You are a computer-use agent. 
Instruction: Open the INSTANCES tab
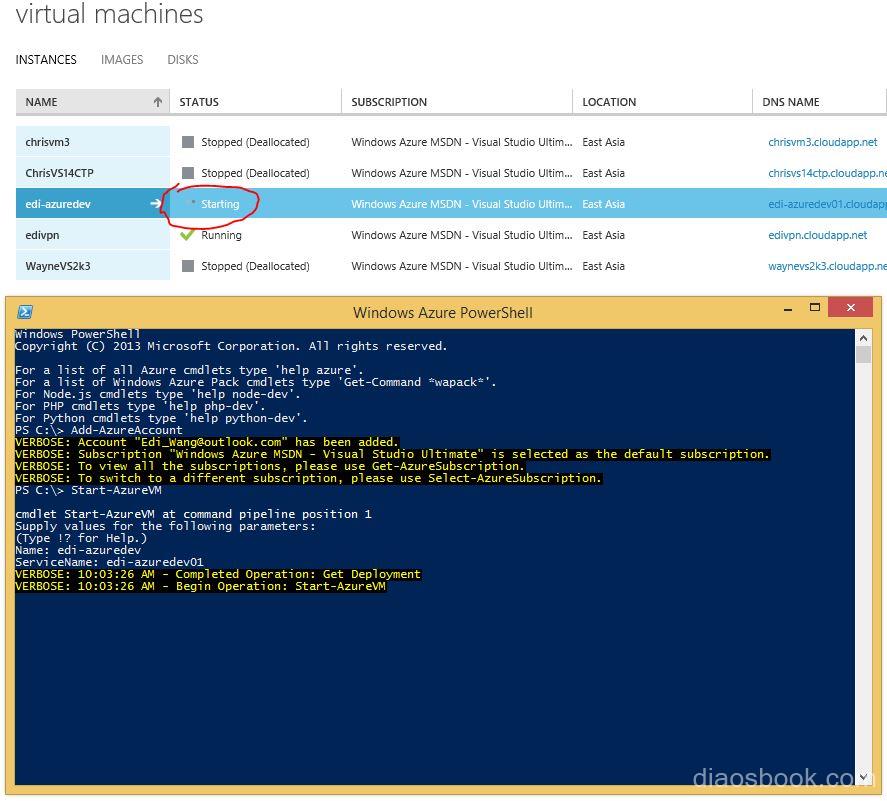pos(46,59)
